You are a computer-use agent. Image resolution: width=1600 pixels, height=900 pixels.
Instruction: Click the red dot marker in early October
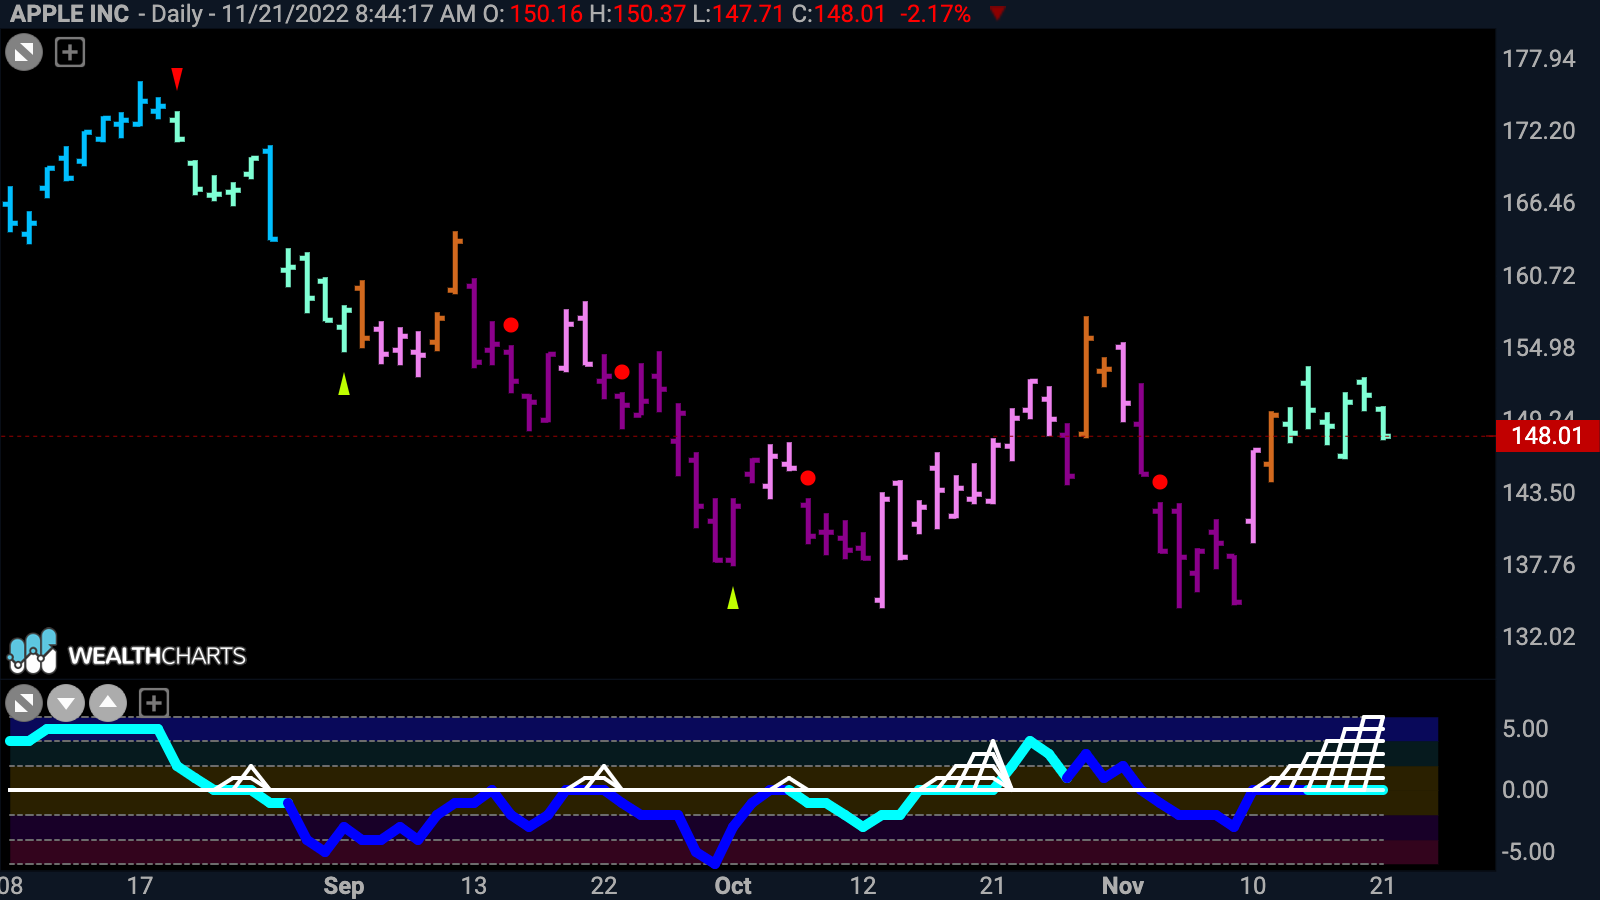[x=808, y=478]
